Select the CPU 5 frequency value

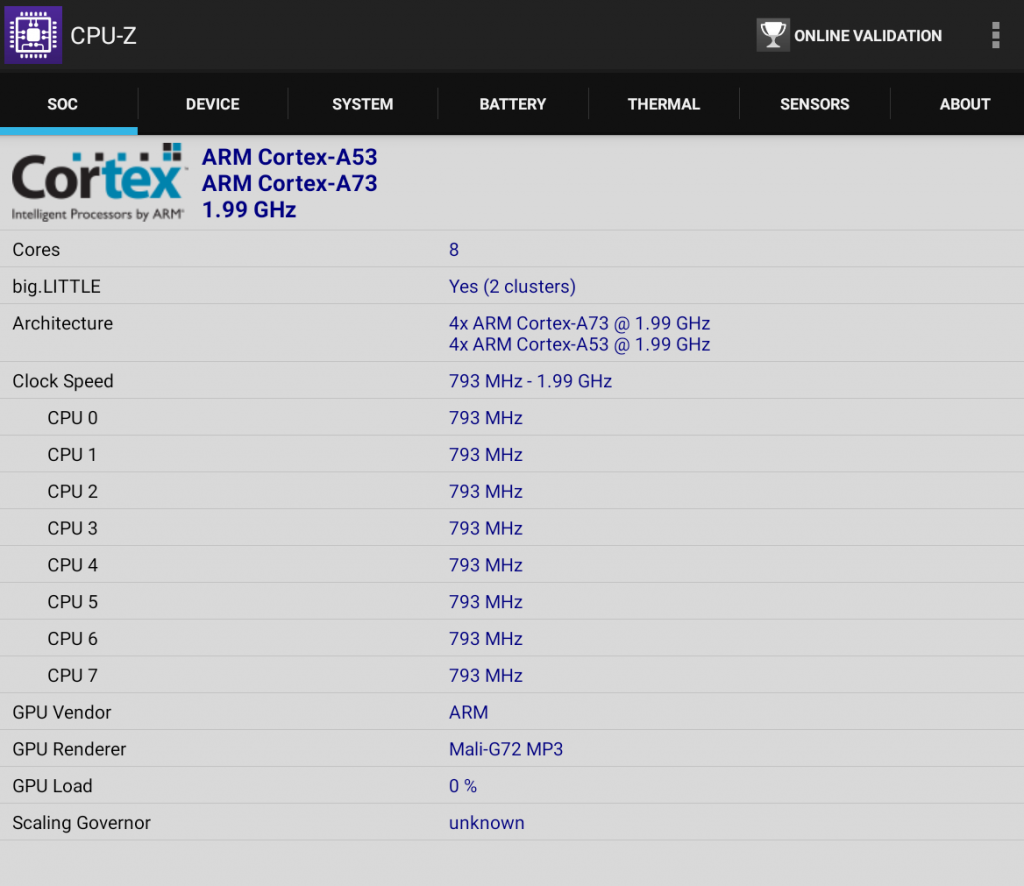pos(485,602)
